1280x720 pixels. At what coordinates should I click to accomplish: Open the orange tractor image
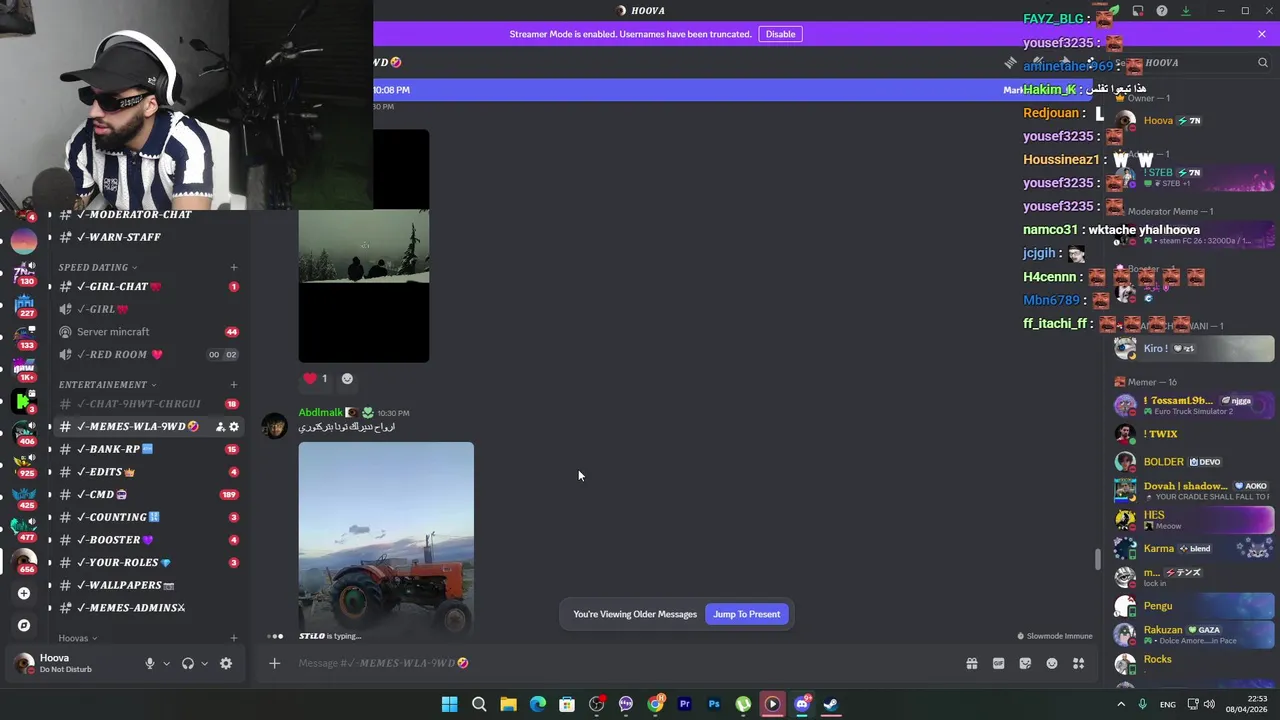(x=386, y=536)
